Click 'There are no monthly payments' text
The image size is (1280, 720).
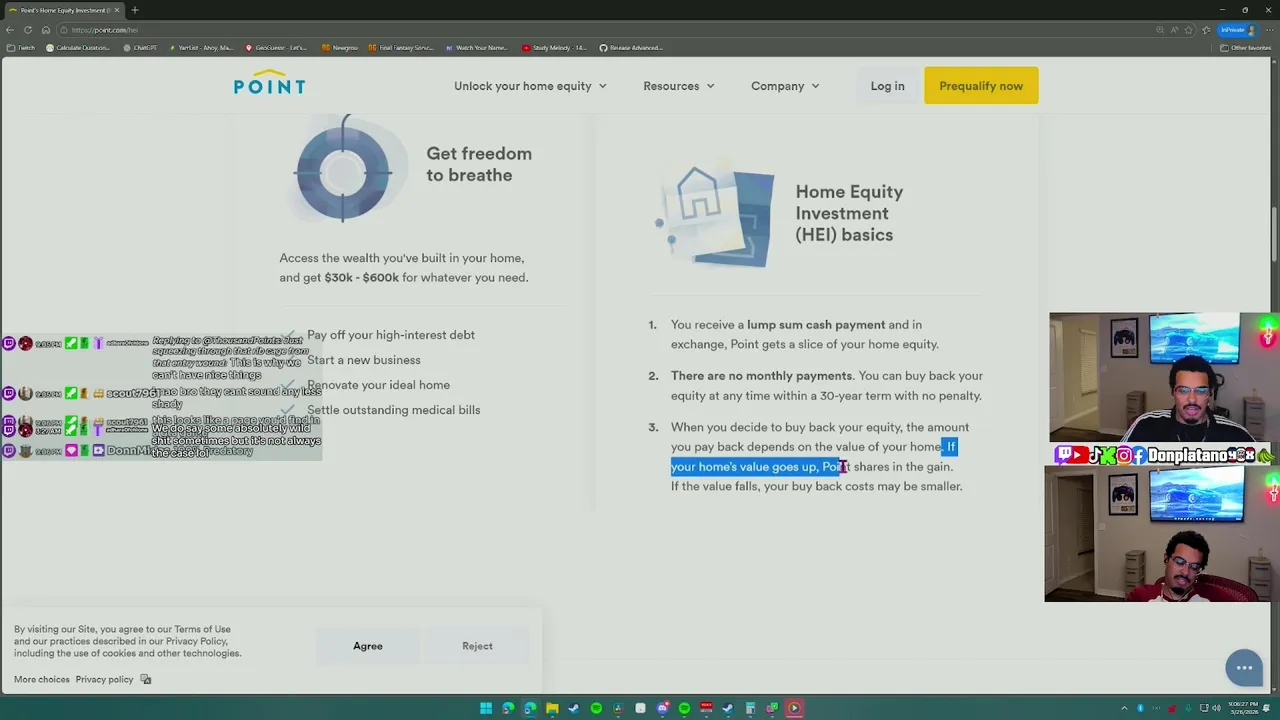(x=761, y=376)
